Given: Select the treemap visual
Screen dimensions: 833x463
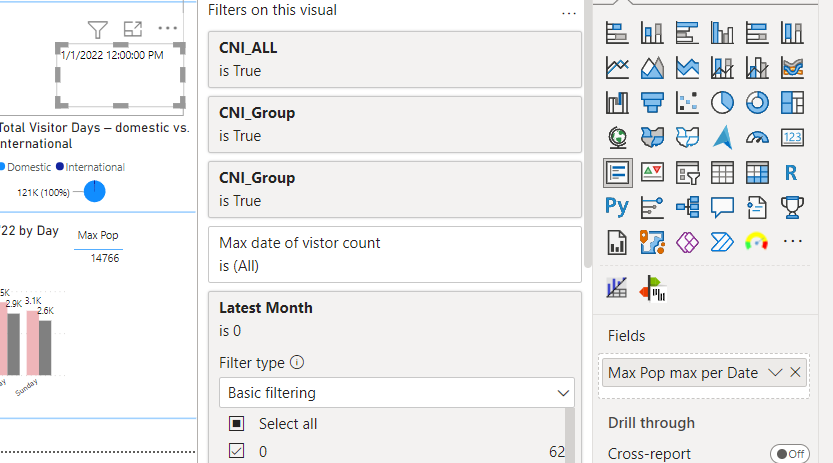Looking at the screenshot, I should tap(792, 102).
